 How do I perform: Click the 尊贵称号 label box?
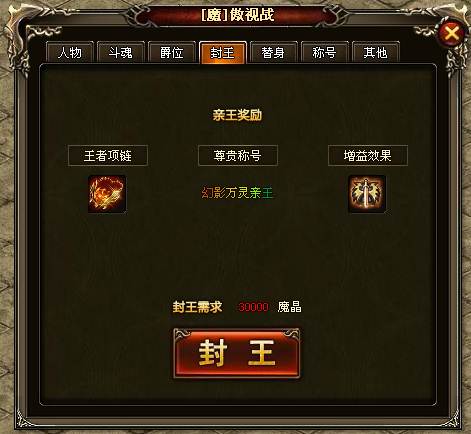238,155
